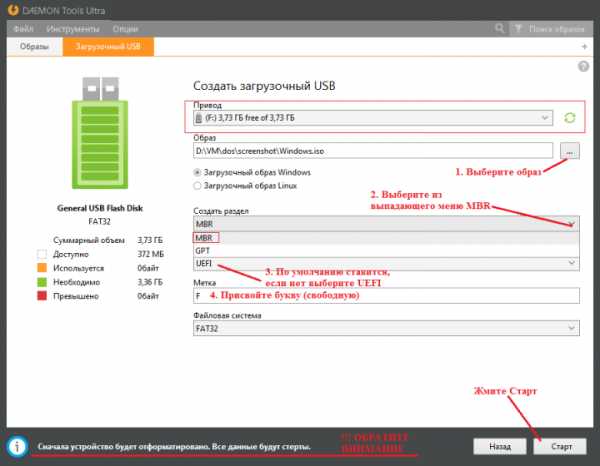600x466 pixels.
Task: Click the Доступно white color swatch
Action: point(42,254)
